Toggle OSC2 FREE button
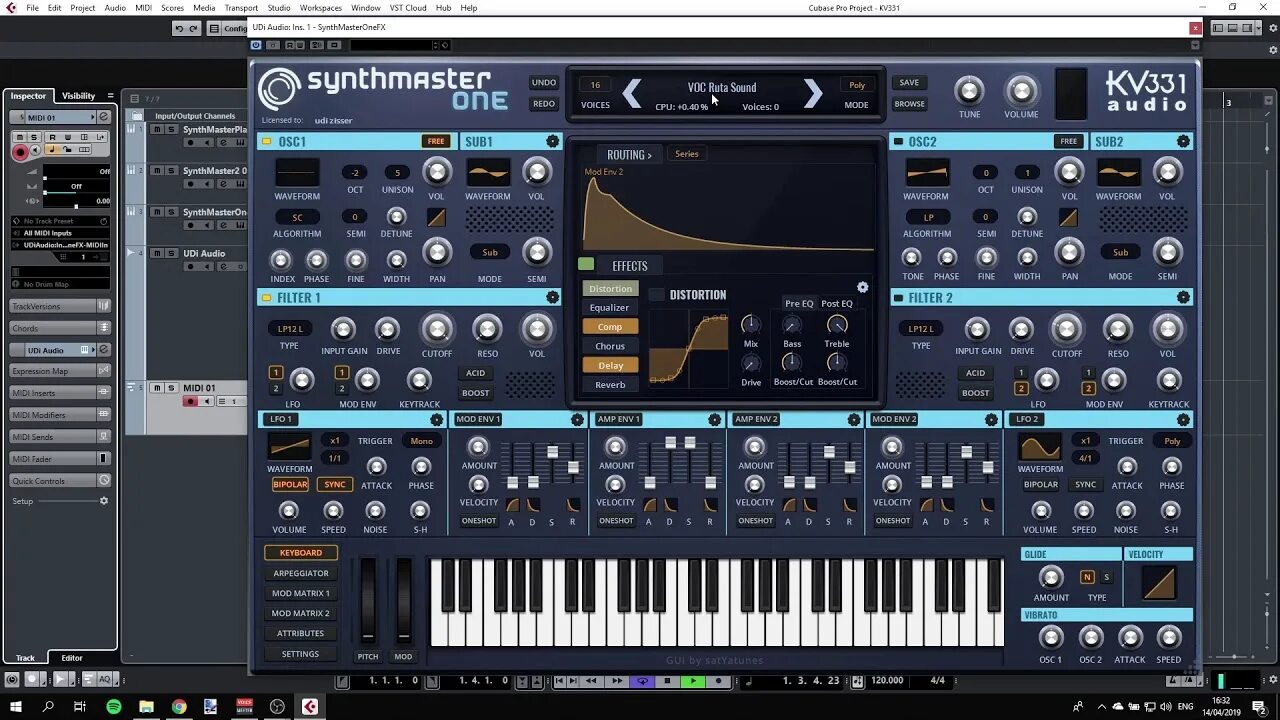The image size is (1280, 720). coord(1069,141)
